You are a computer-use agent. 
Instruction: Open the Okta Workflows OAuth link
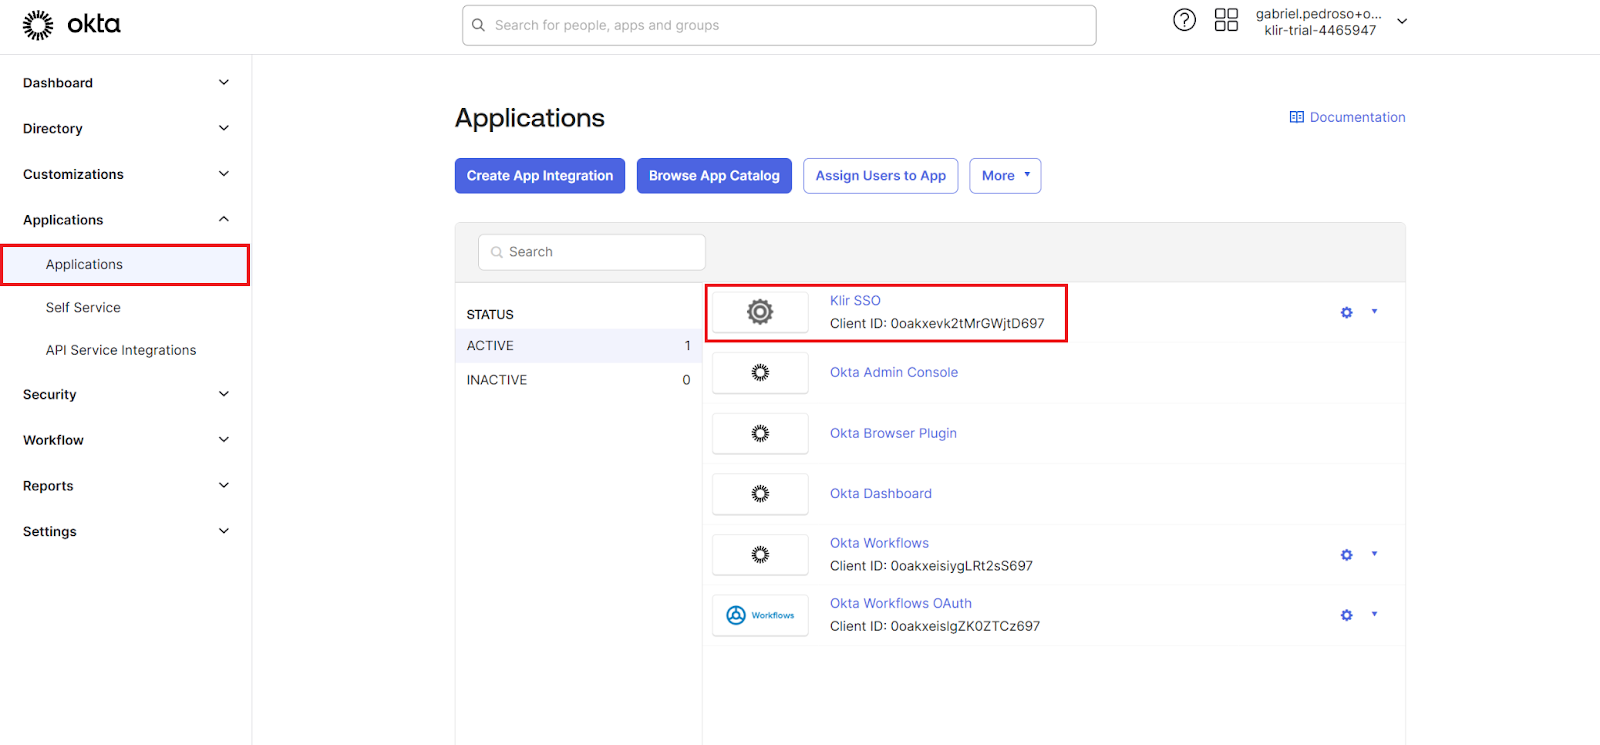pyautogui.click(x=901, y=603)
